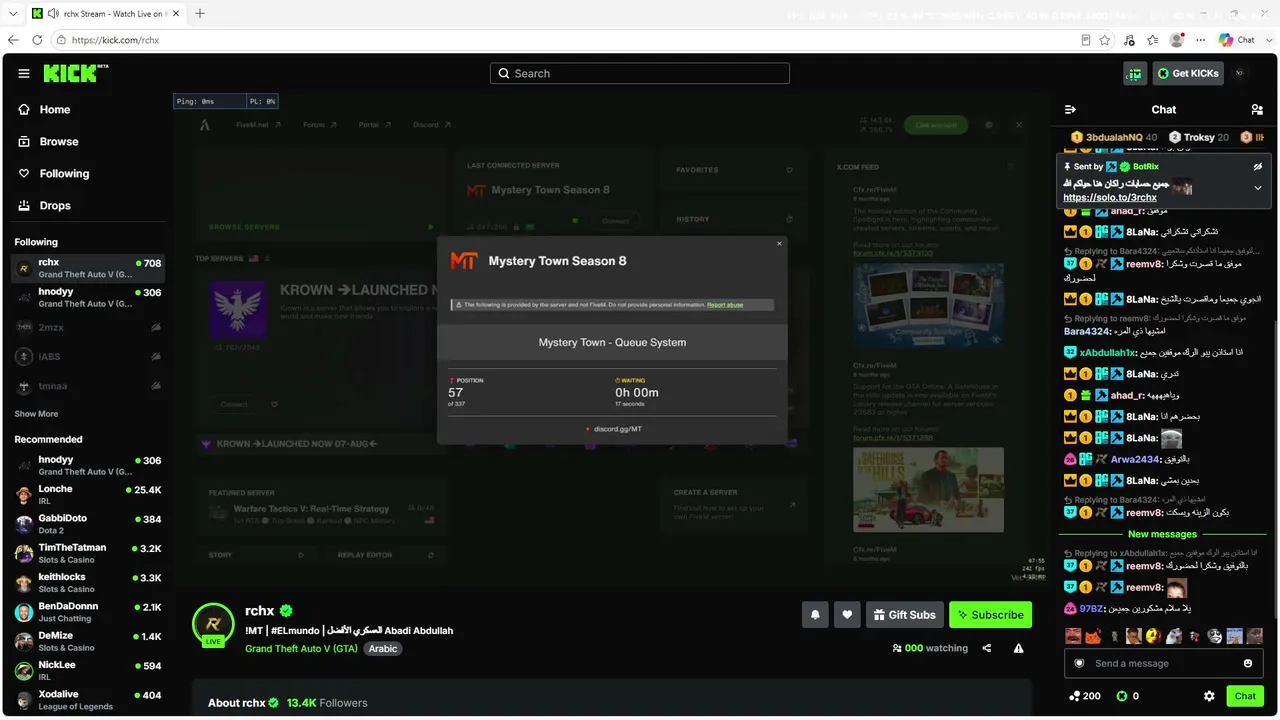Open a new browser tab
The height and width of the screenshot is (720, 1280).
click(x=200, y=14)
